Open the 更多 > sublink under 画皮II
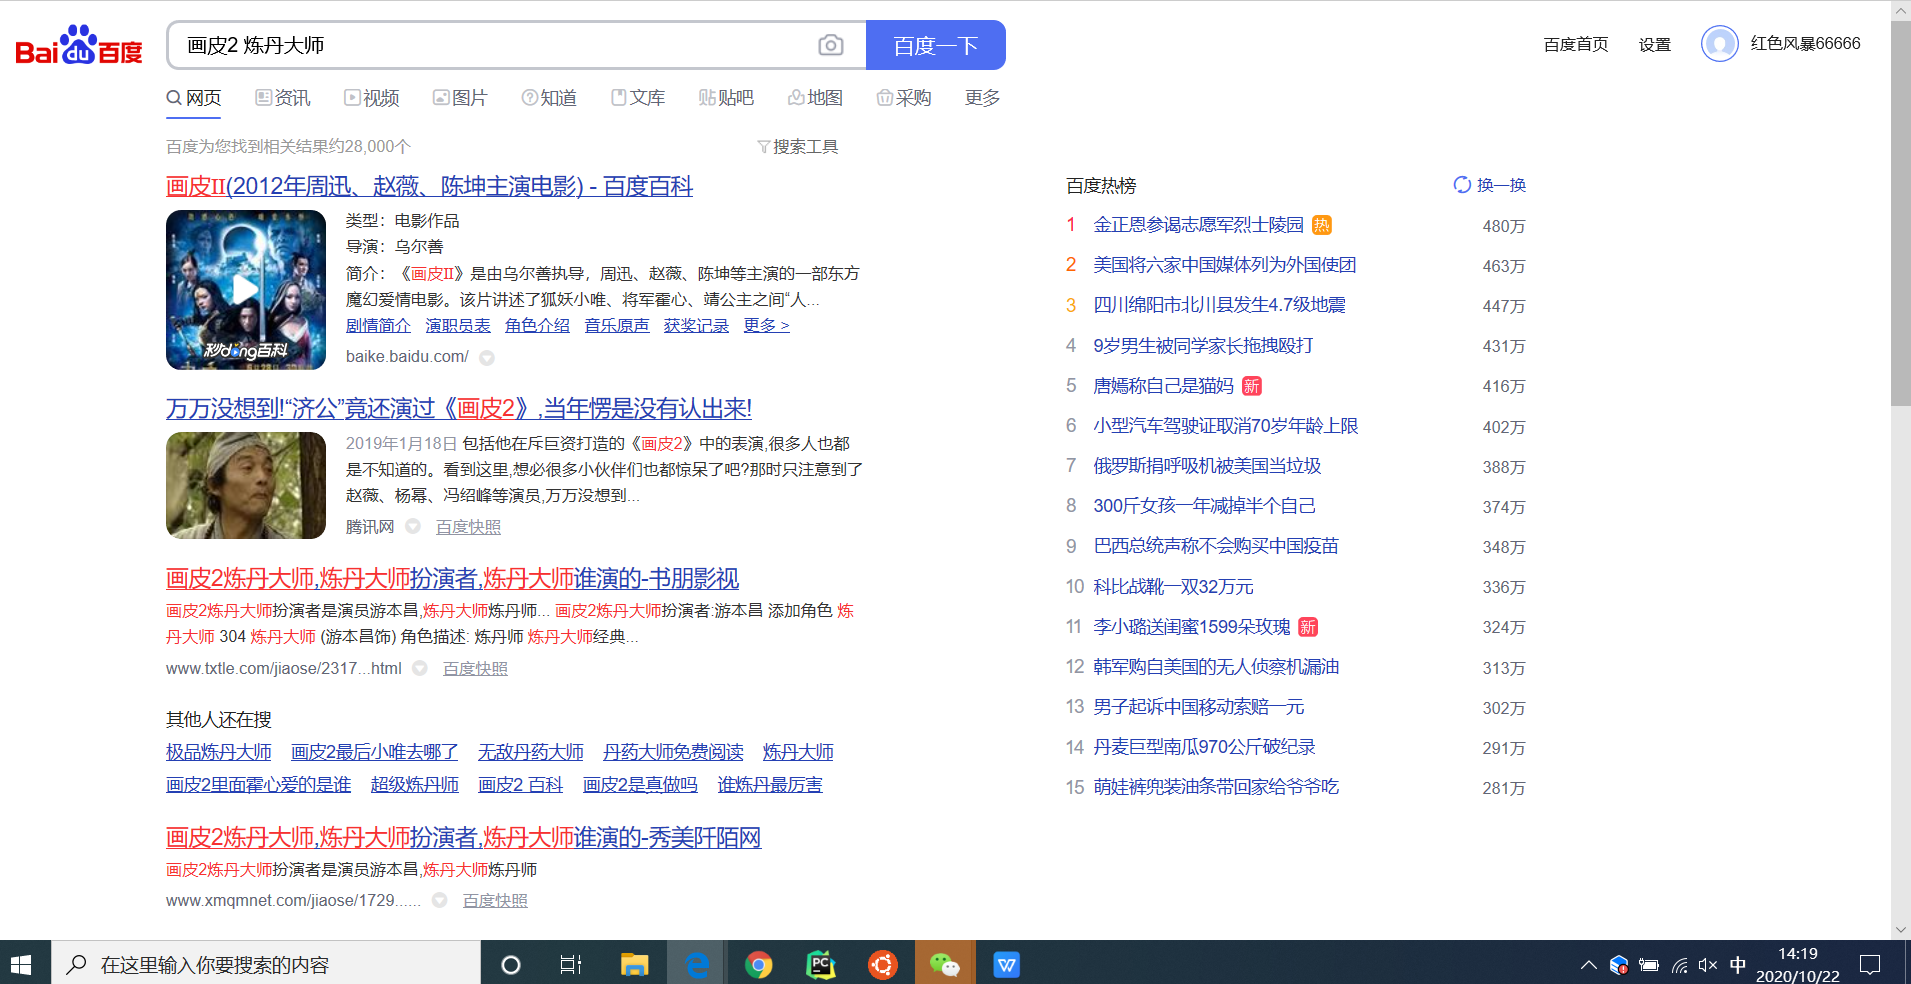 [767, 326]
